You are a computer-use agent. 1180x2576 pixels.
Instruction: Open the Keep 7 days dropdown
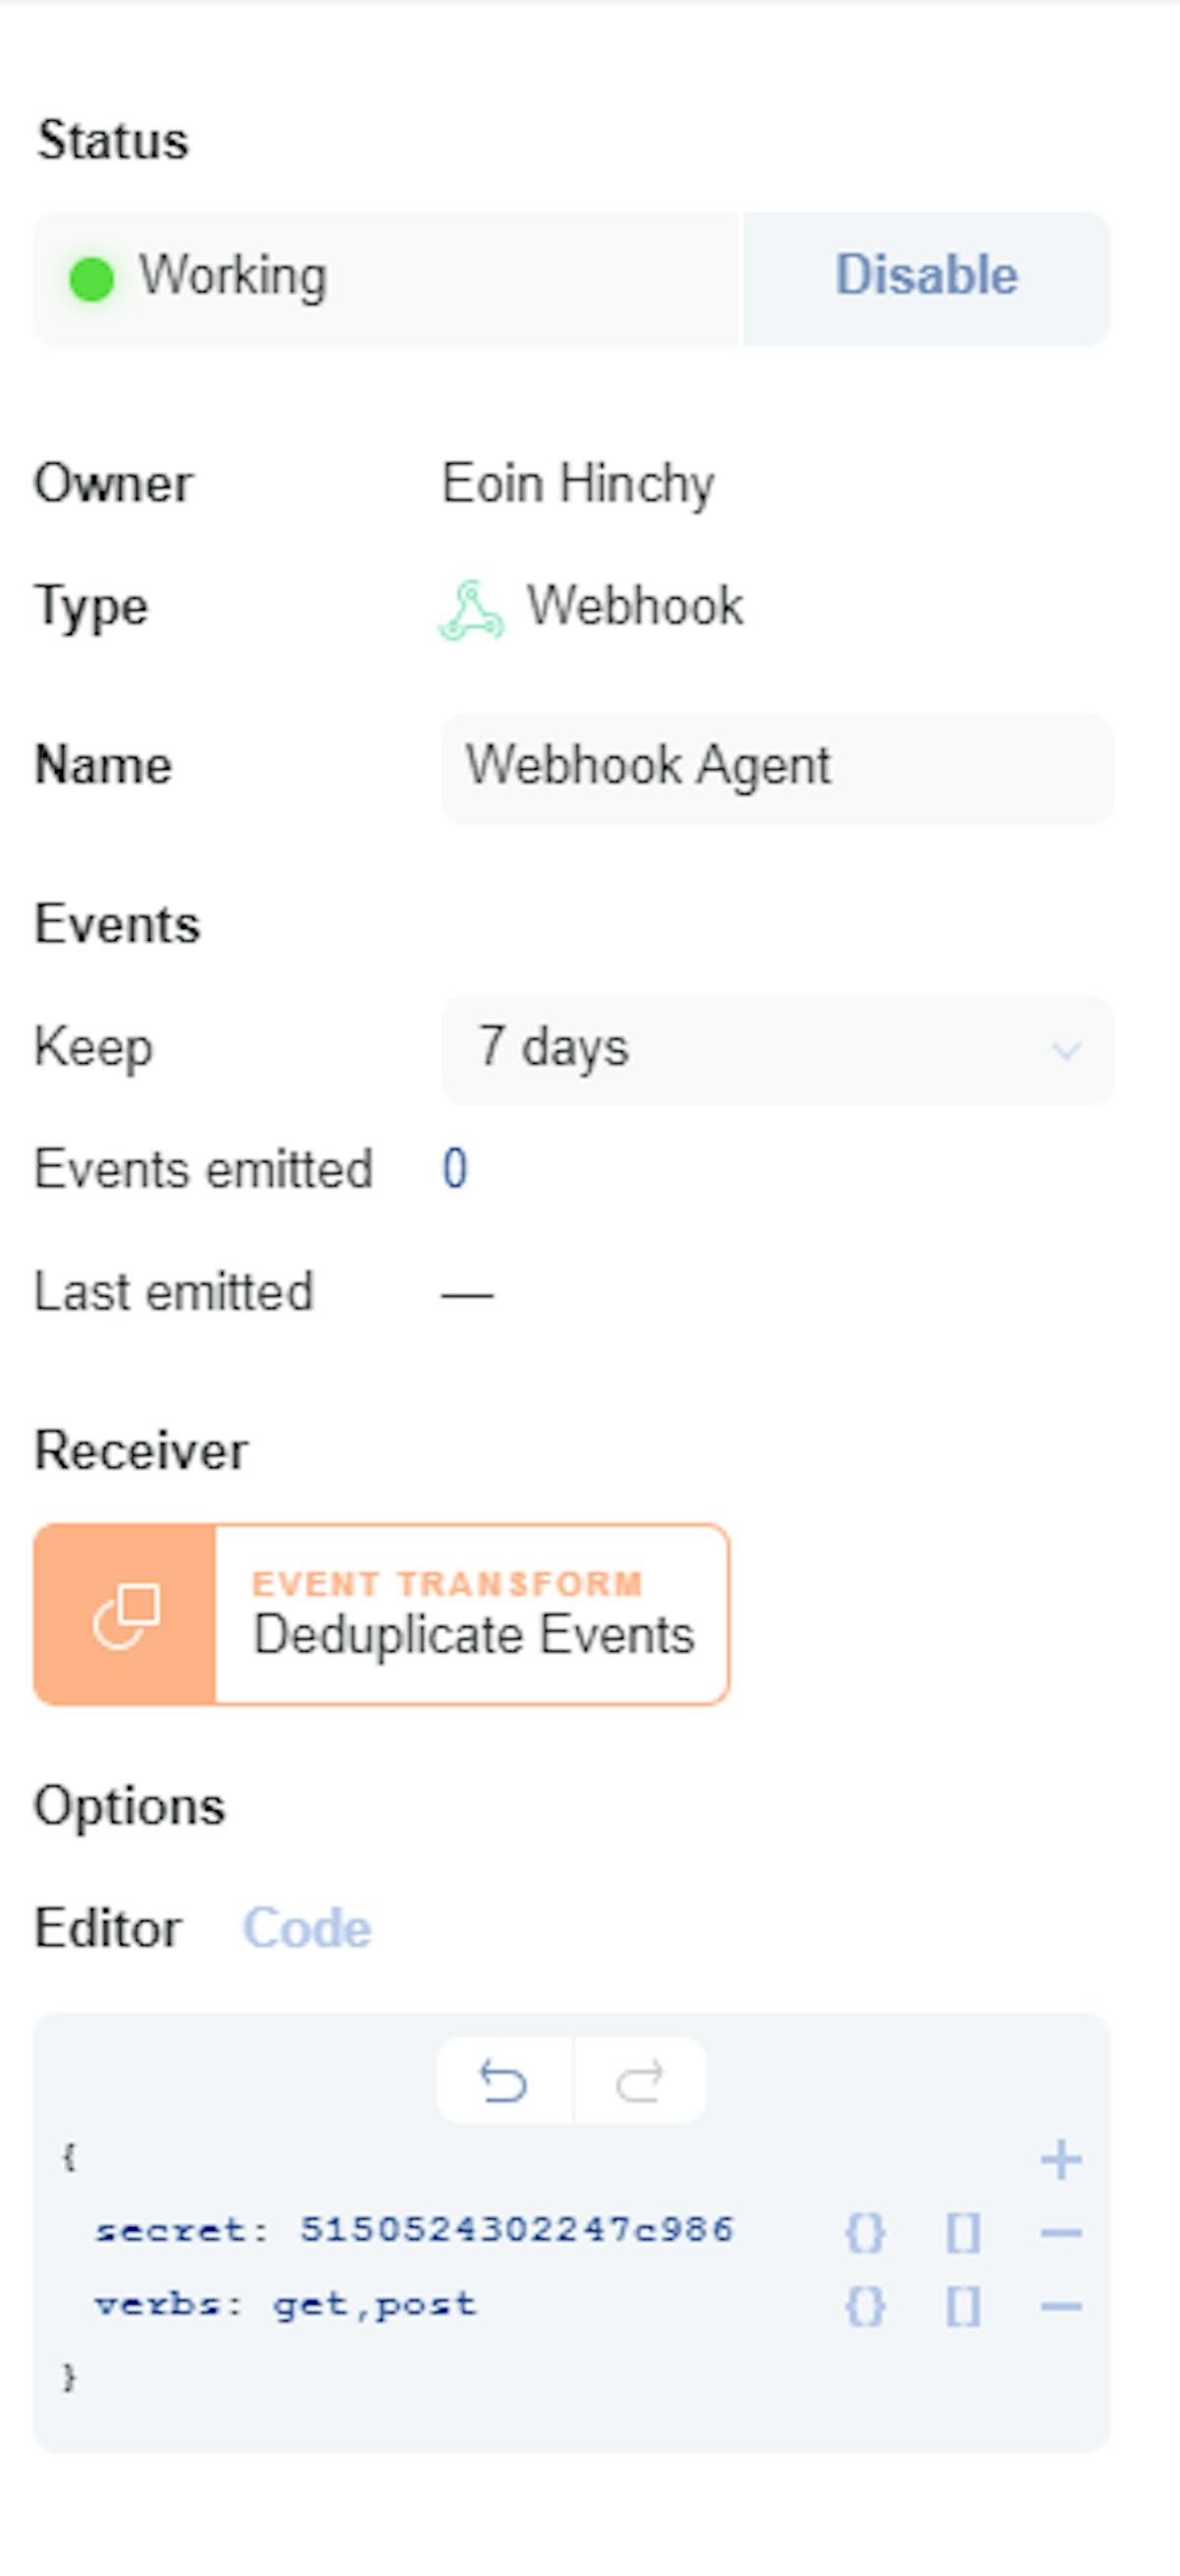[776, 1049]
